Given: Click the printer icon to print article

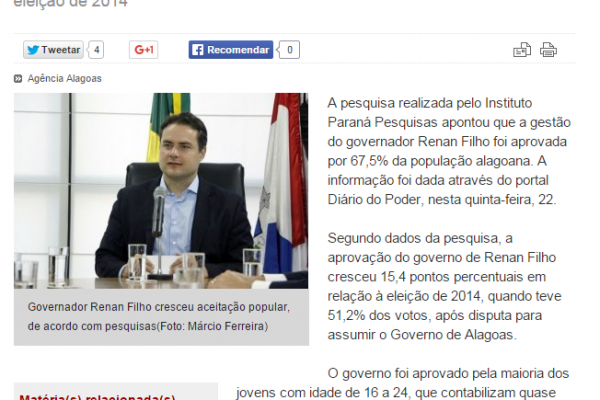Looking at the screenshot, I should pos(548,50).
